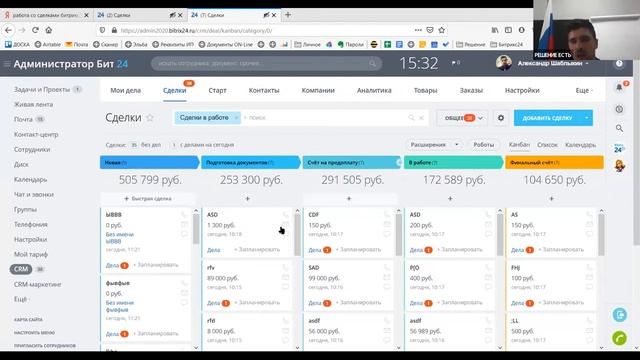This screenshot has width=640, height=360.
Task: Open user avatar of Александр Шабликин
Action: (x=504, y=63)
